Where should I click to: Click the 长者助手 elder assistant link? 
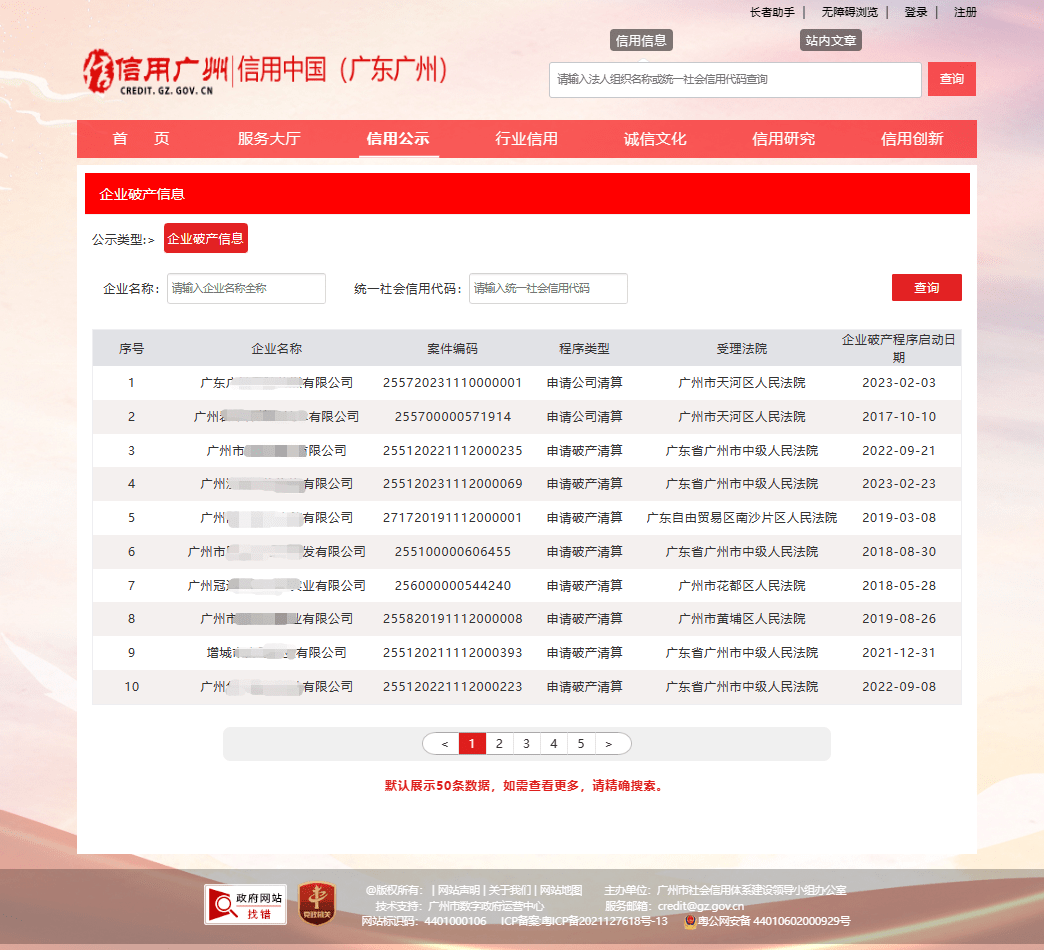pos(771,12)
